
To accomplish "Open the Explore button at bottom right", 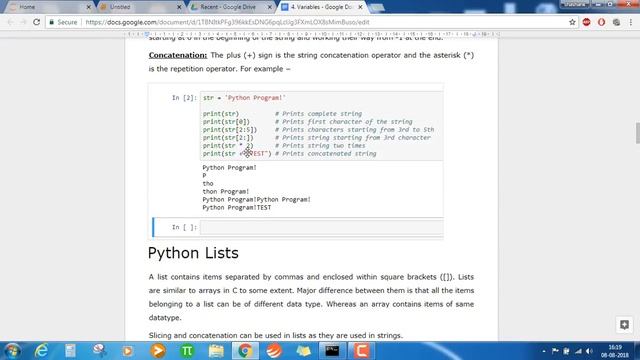I will coord(624,325).
